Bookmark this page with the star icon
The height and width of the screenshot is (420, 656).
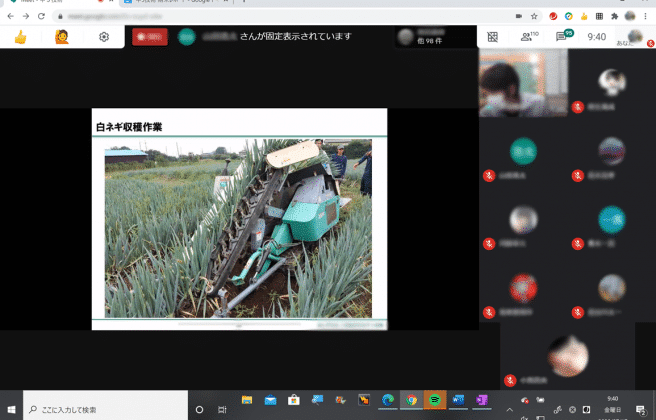pyautogui.click(x=535, y=17)
